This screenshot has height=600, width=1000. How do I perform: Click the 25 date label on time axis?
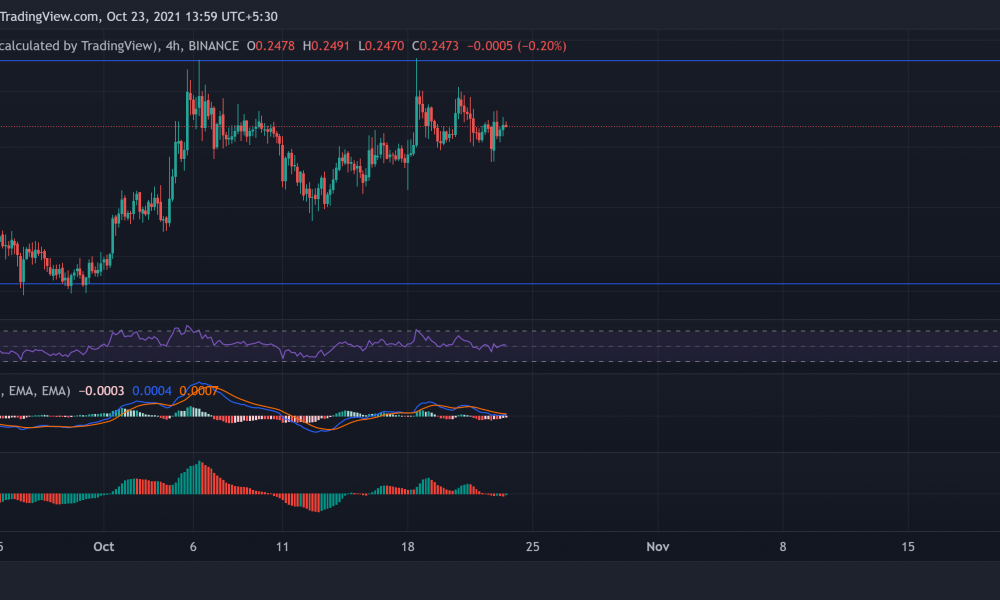click(533, 546)
